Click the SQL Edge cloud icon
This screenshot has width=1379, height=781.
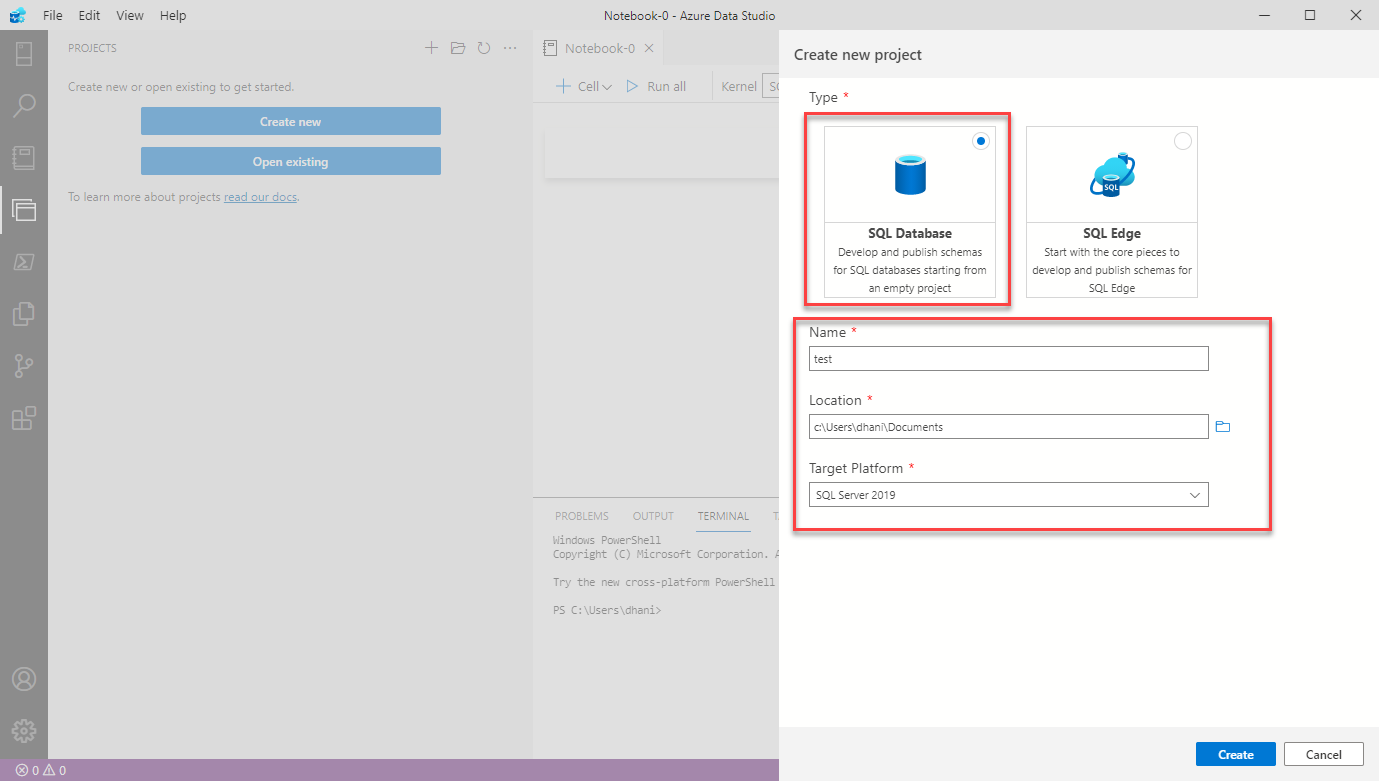(x=1111, y=174)
